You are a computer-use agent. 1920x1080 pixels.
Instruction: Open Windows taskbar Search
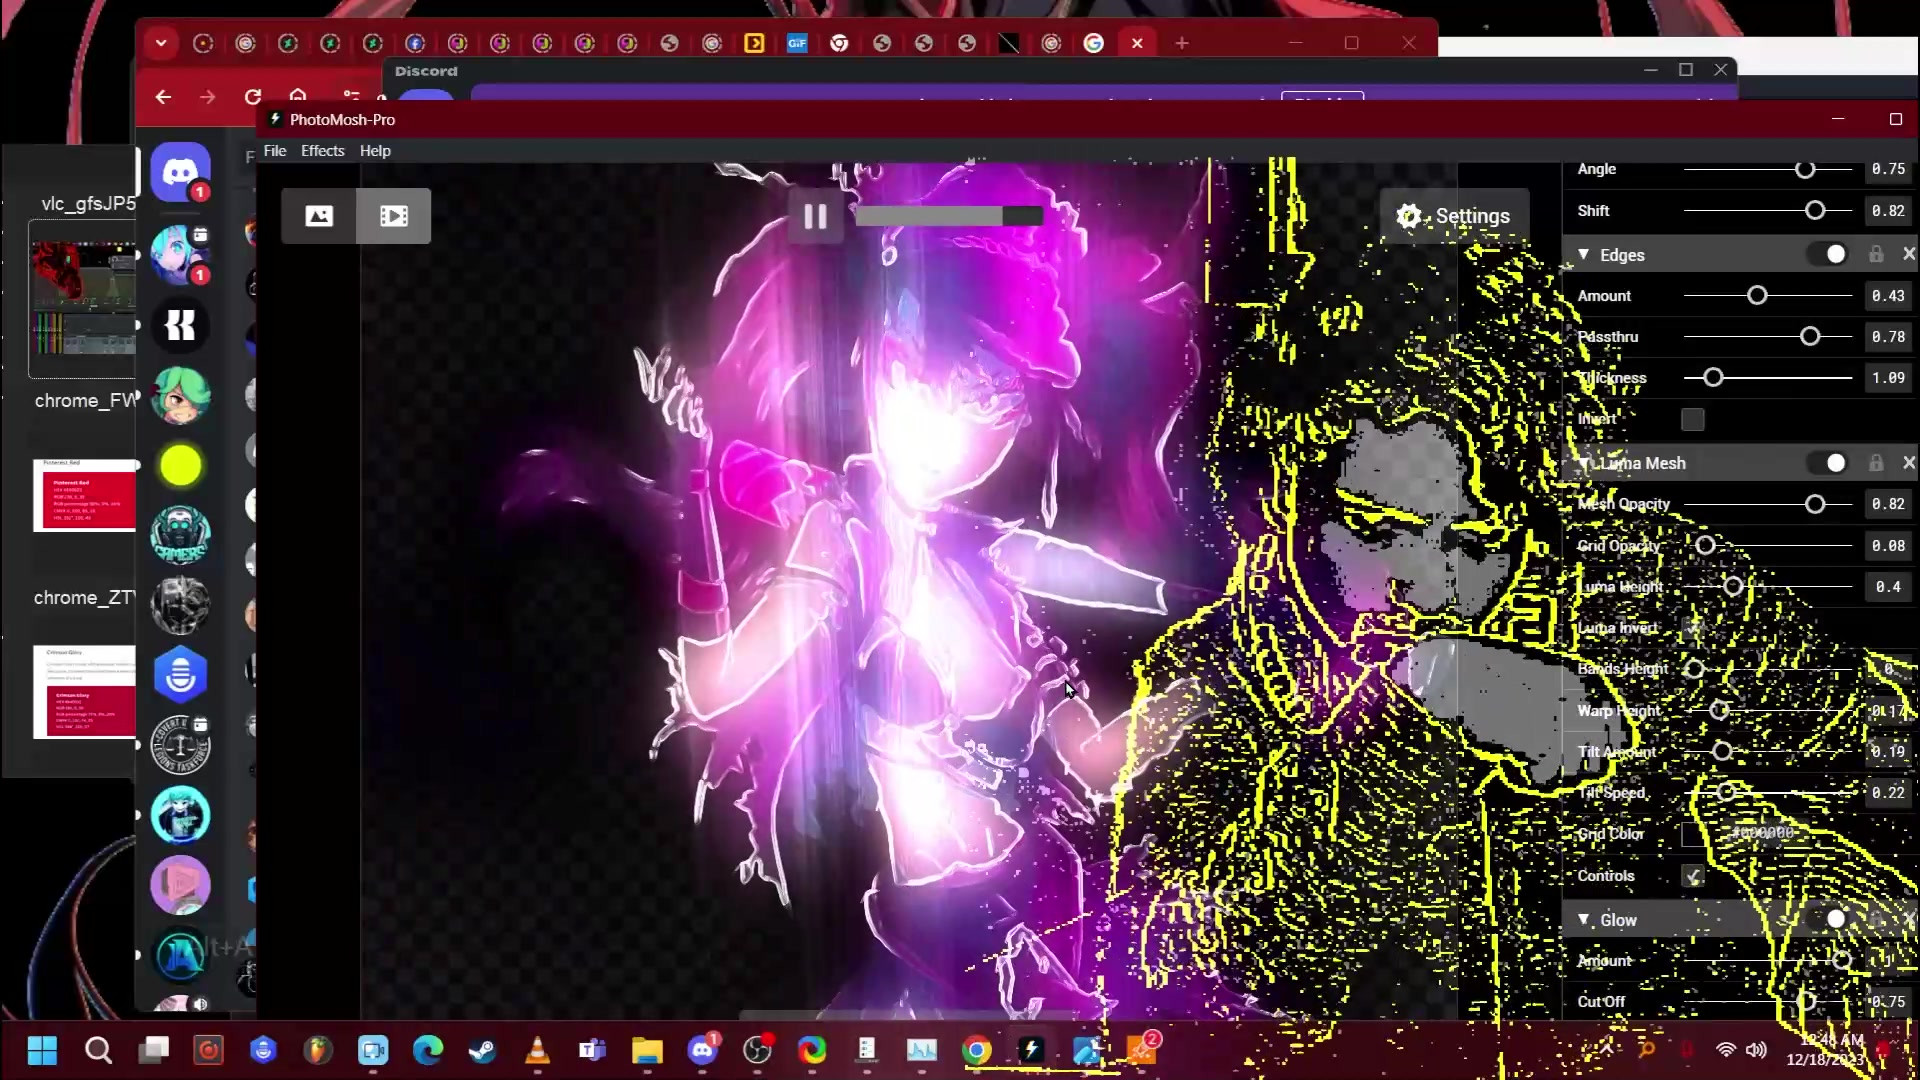pyautogui.click(x=98, y=1050)
